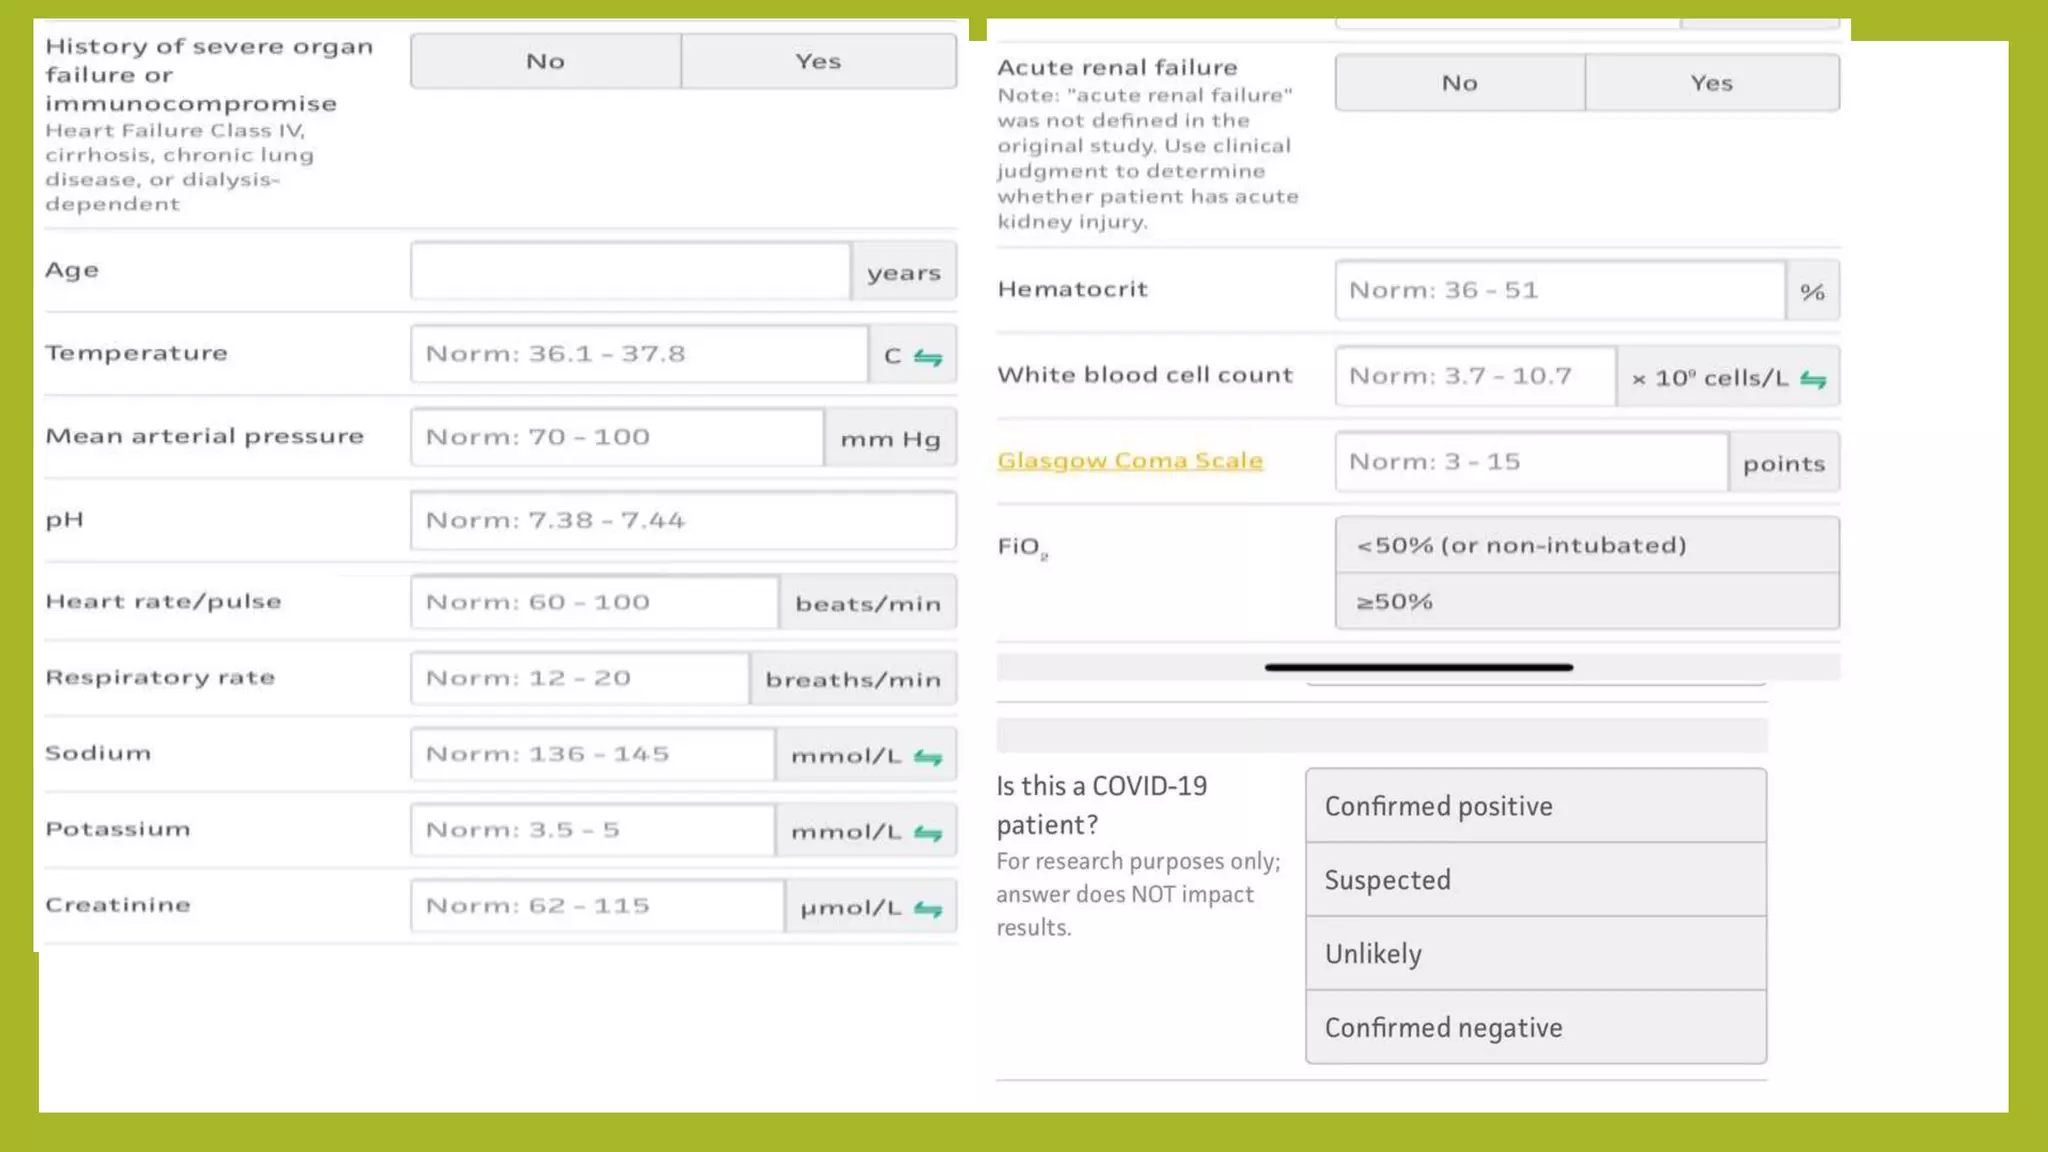Screen dimensions: 2048x1152
Task: Pick the Unlikely COVID-19 option
Action: pyautogui.click(x=1535, y=954)
